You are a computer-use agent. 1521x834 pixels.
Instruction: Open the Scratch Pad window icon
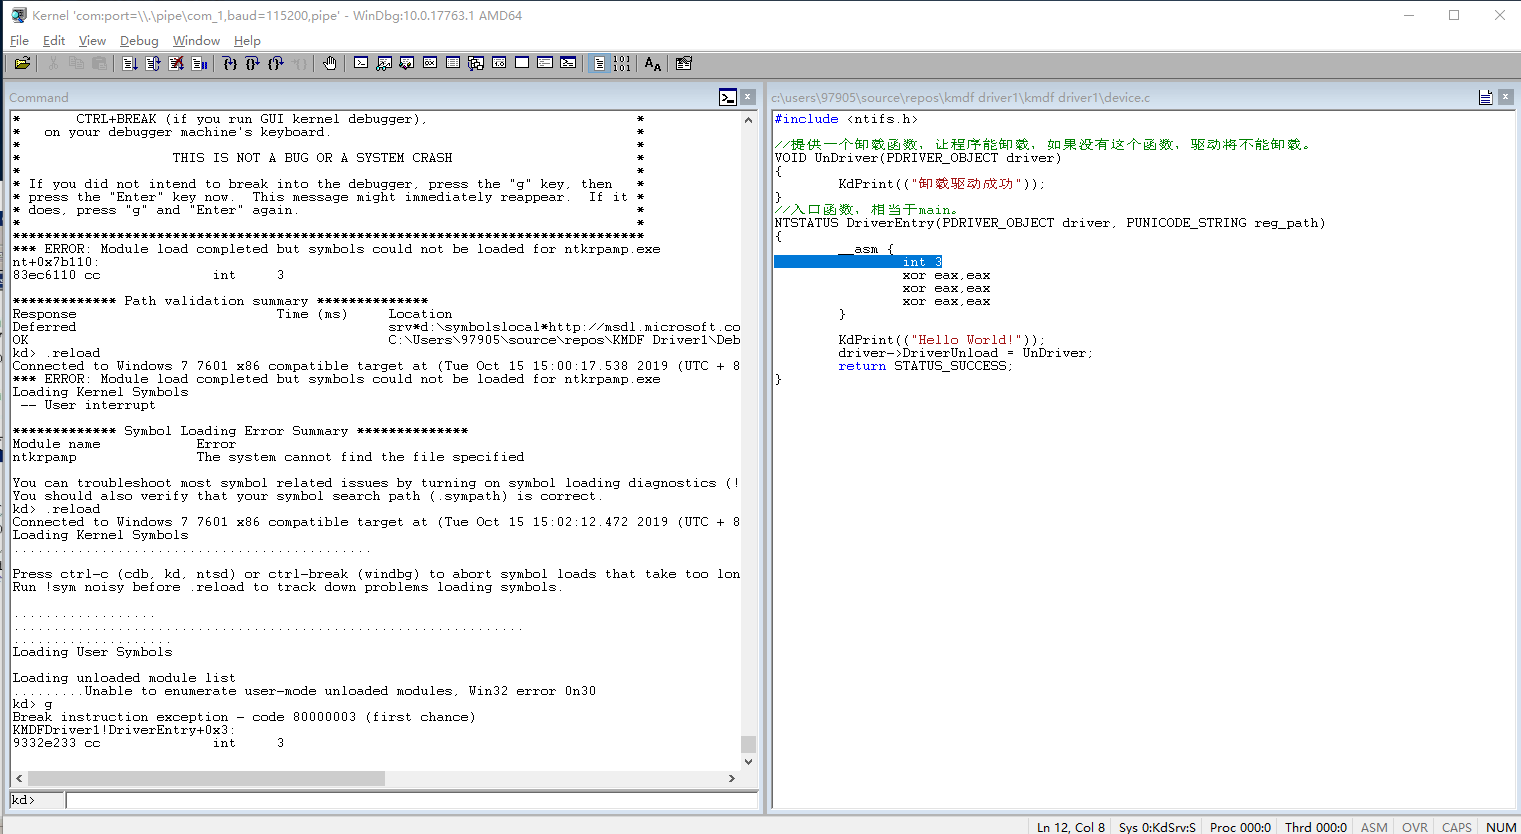click(x=522, y=63)
